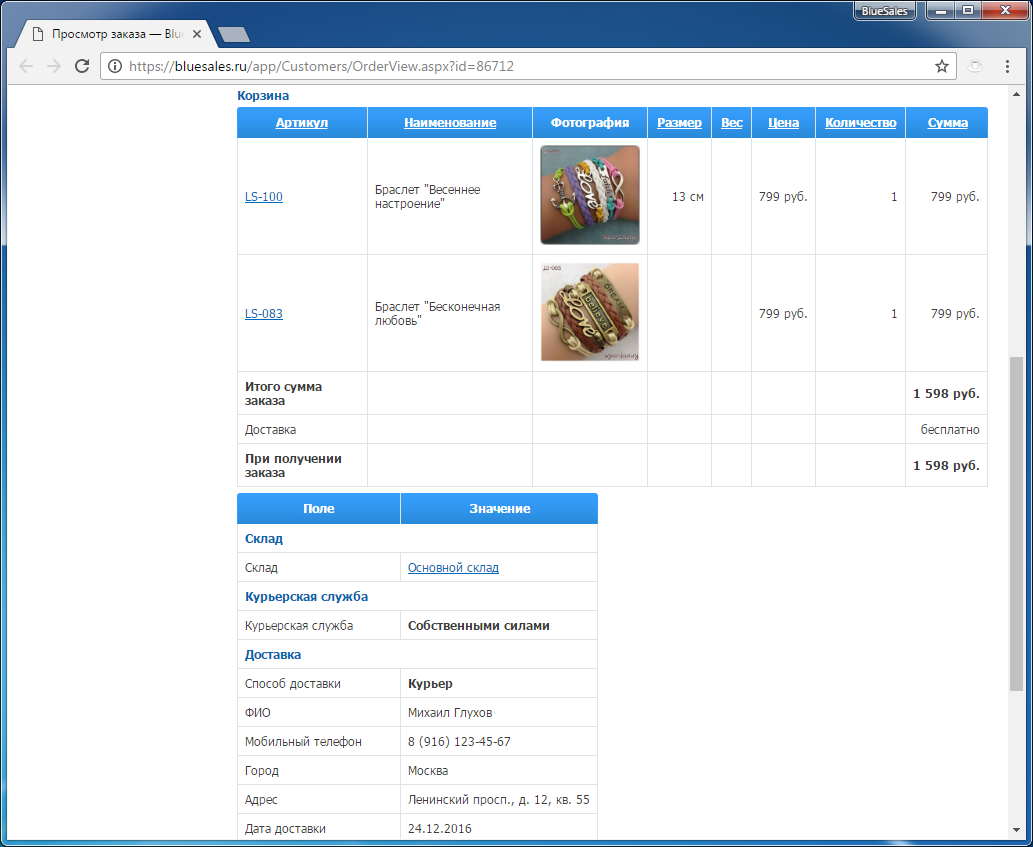Screen dimensions: 1033x847
Task: Close the Просмотр заказа tab
Action: (197, 34)
